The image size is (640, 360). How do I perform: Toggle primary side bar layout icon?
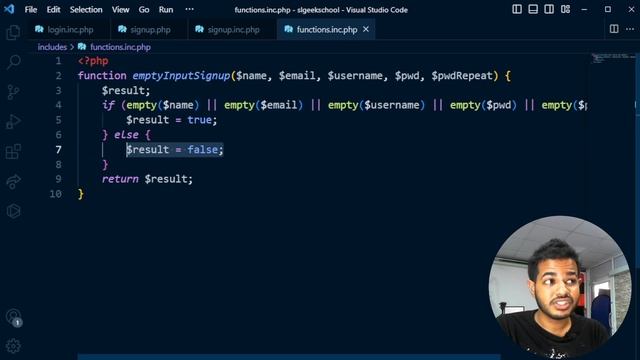(517, 9)
